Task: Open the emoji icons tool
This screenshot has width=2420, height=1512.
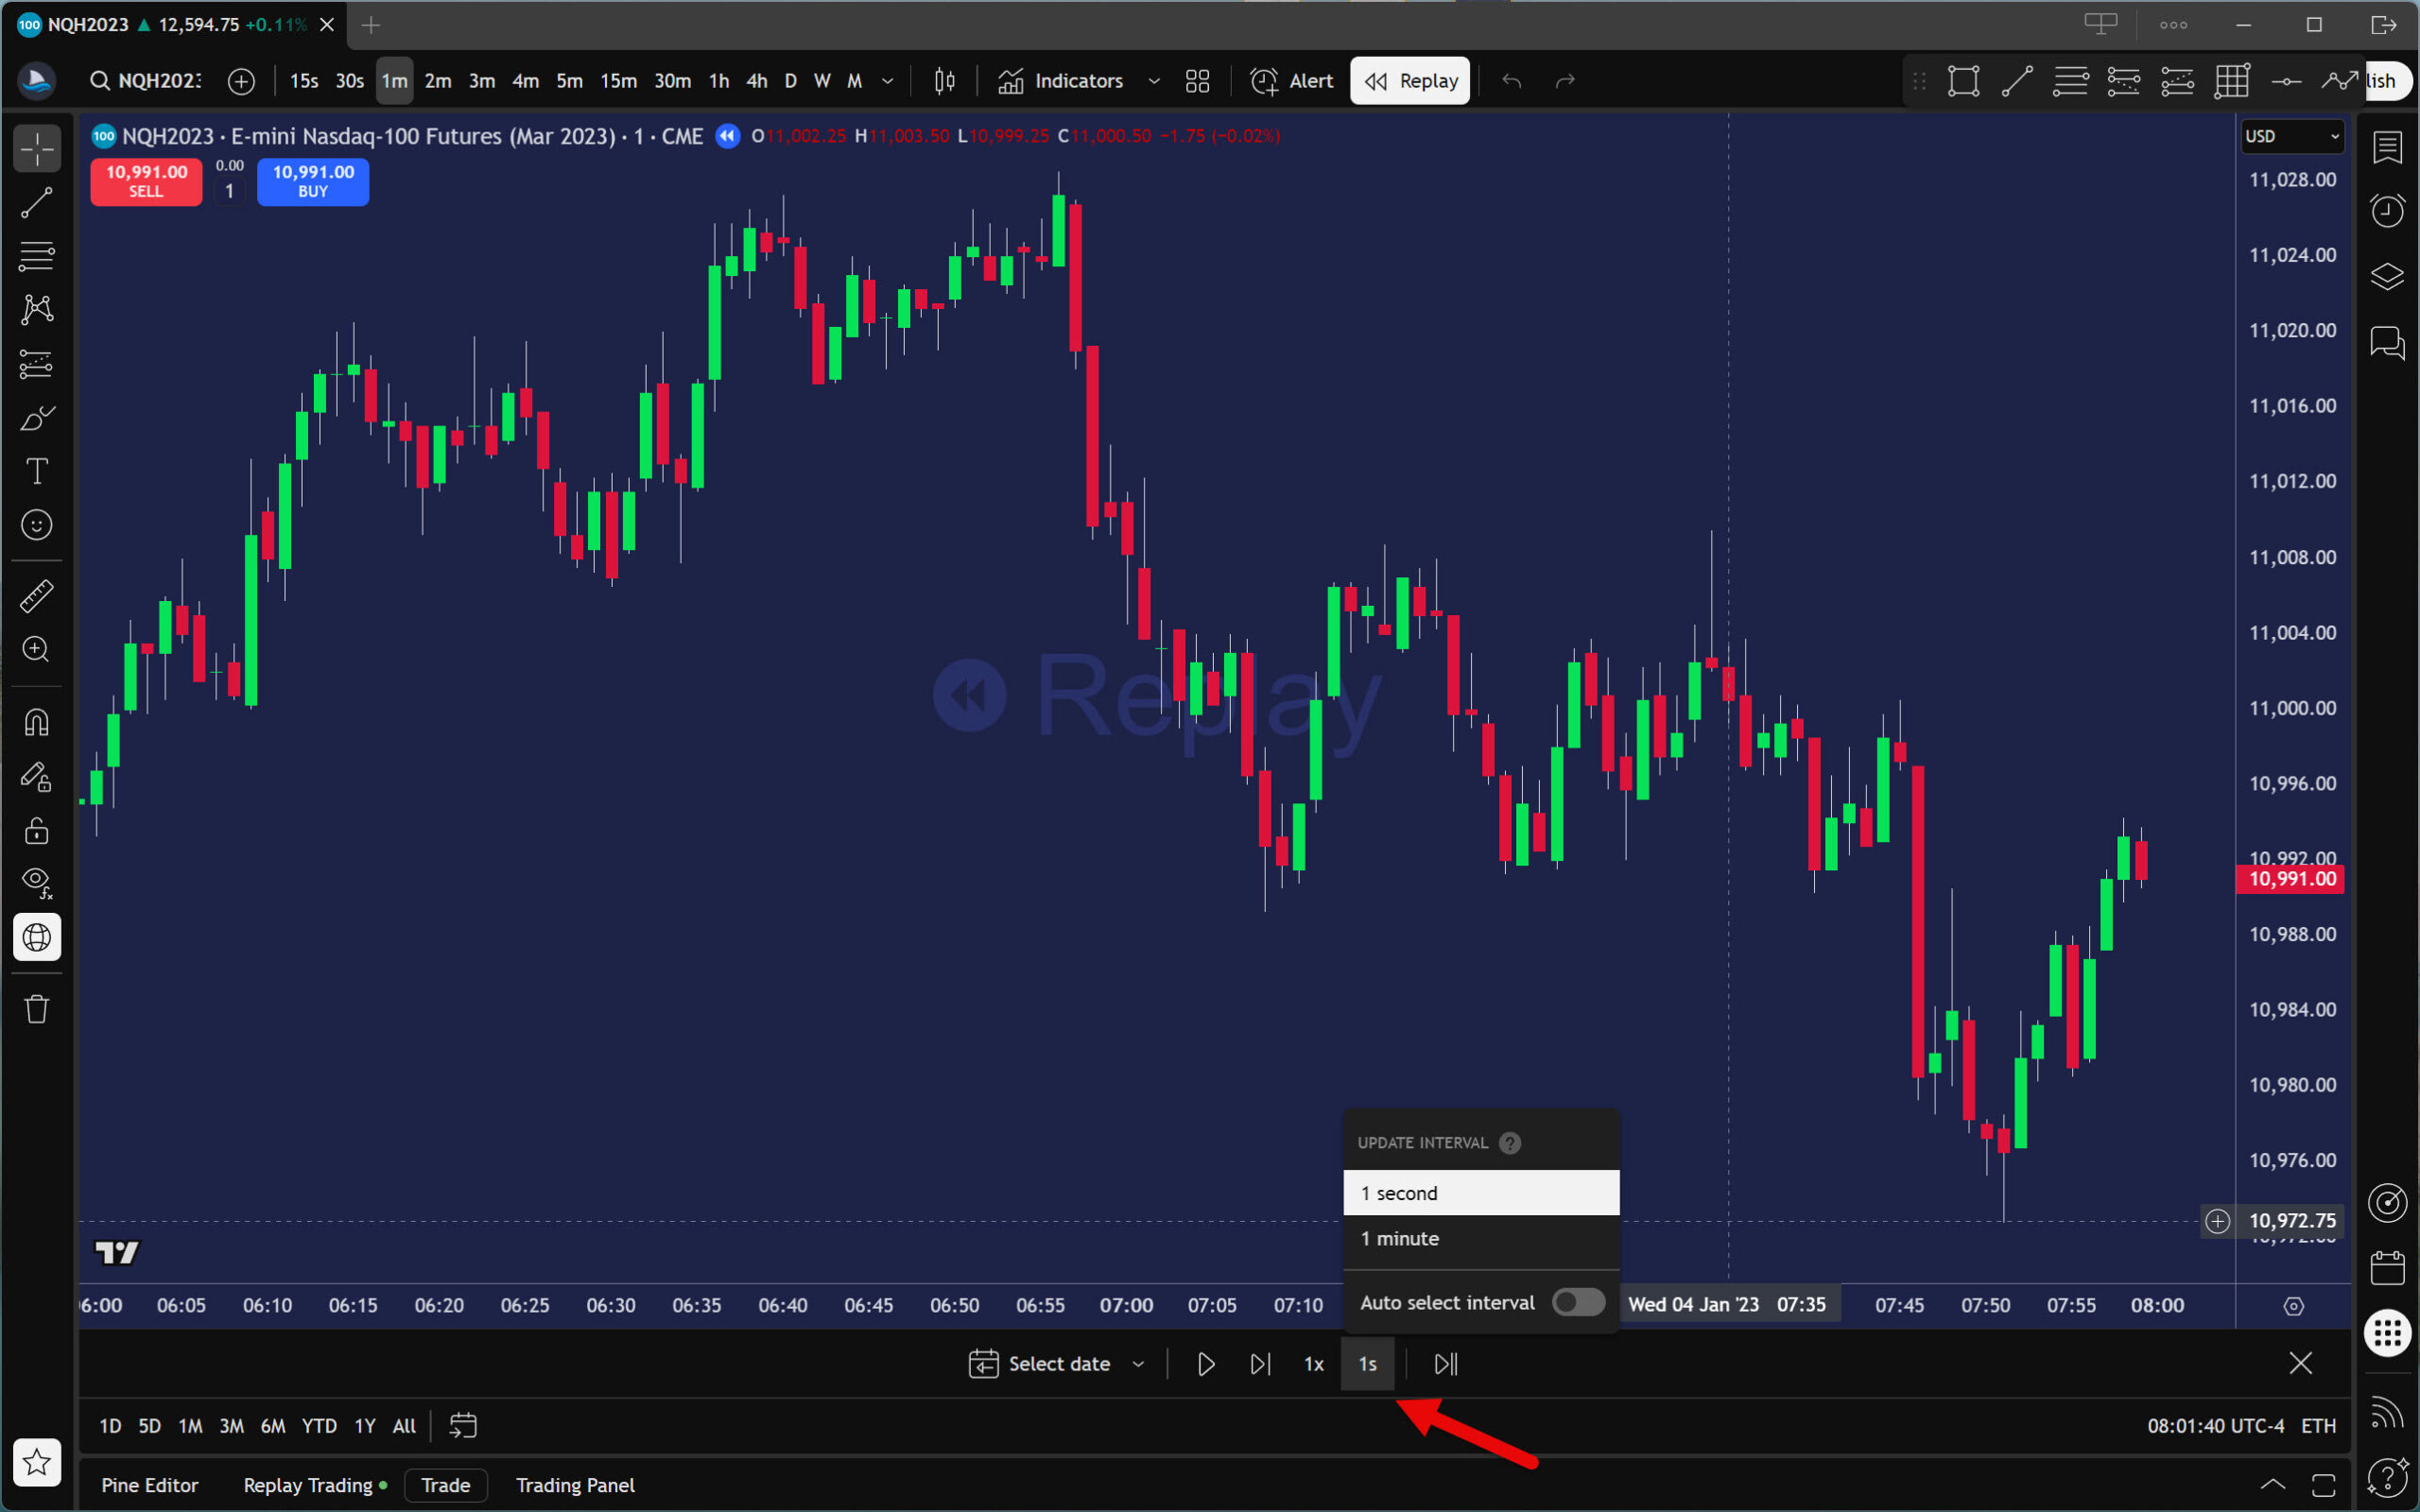Action: (37, 525)
